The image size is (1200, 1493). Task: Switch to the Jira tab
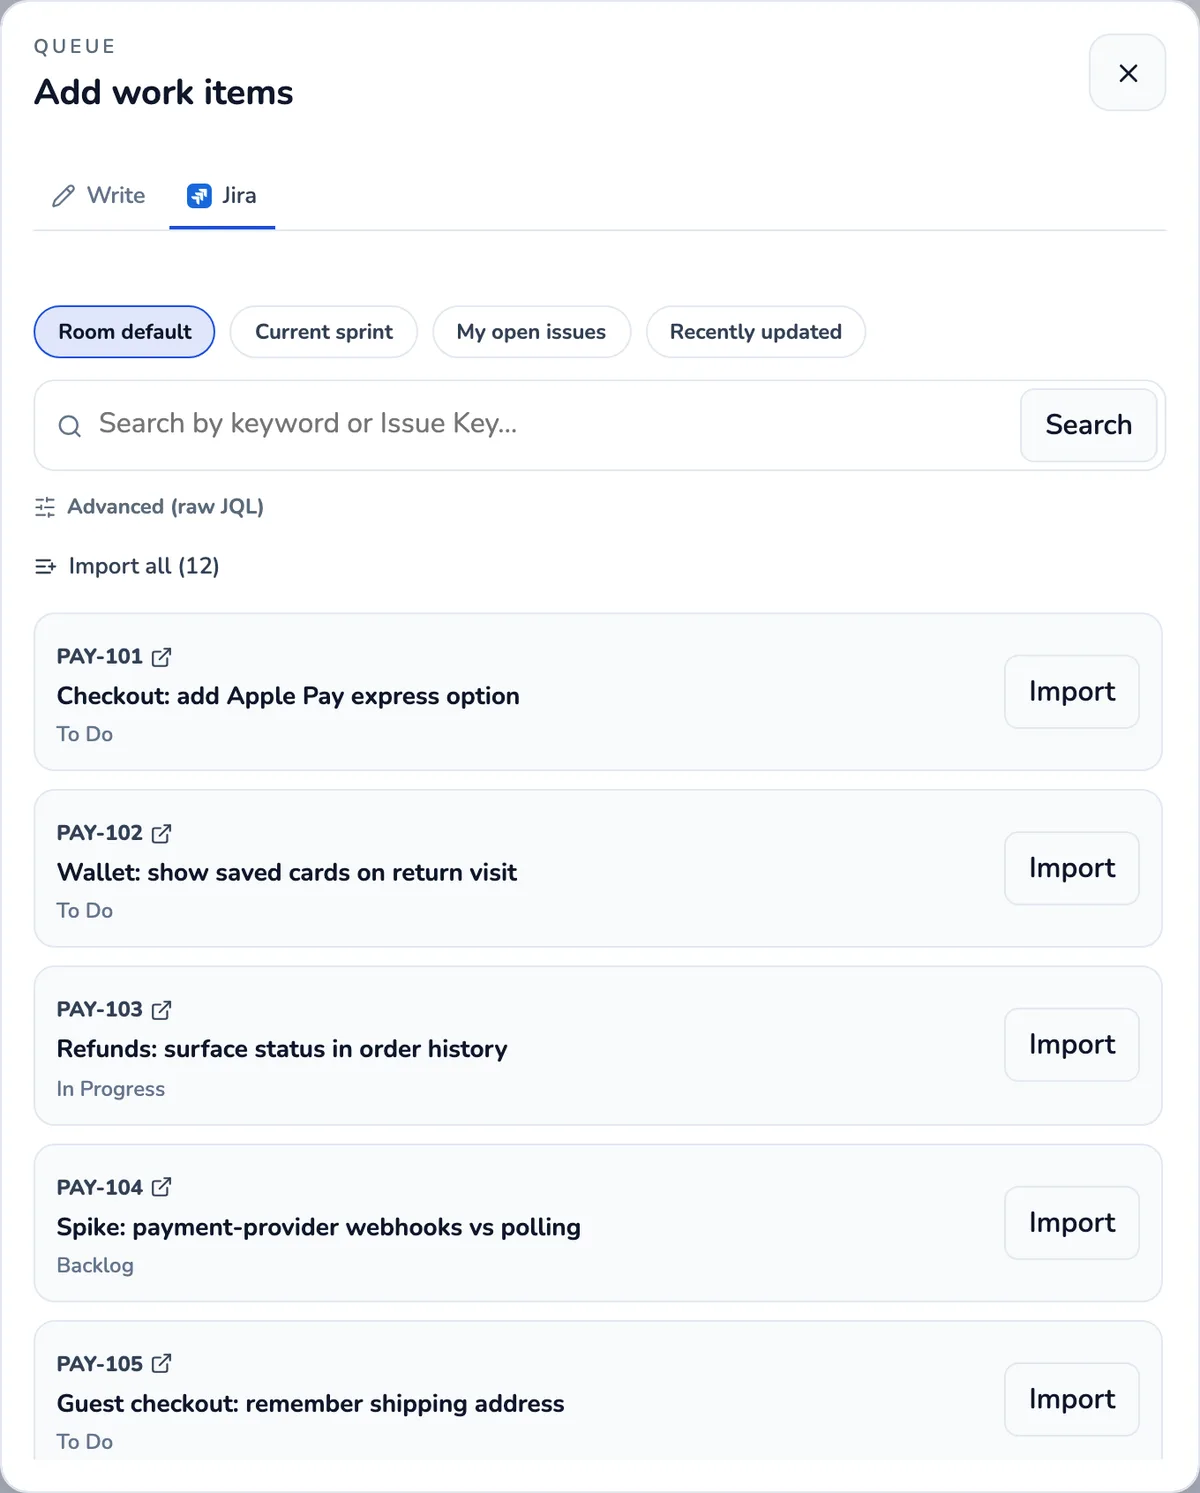(x=222, y=195)
